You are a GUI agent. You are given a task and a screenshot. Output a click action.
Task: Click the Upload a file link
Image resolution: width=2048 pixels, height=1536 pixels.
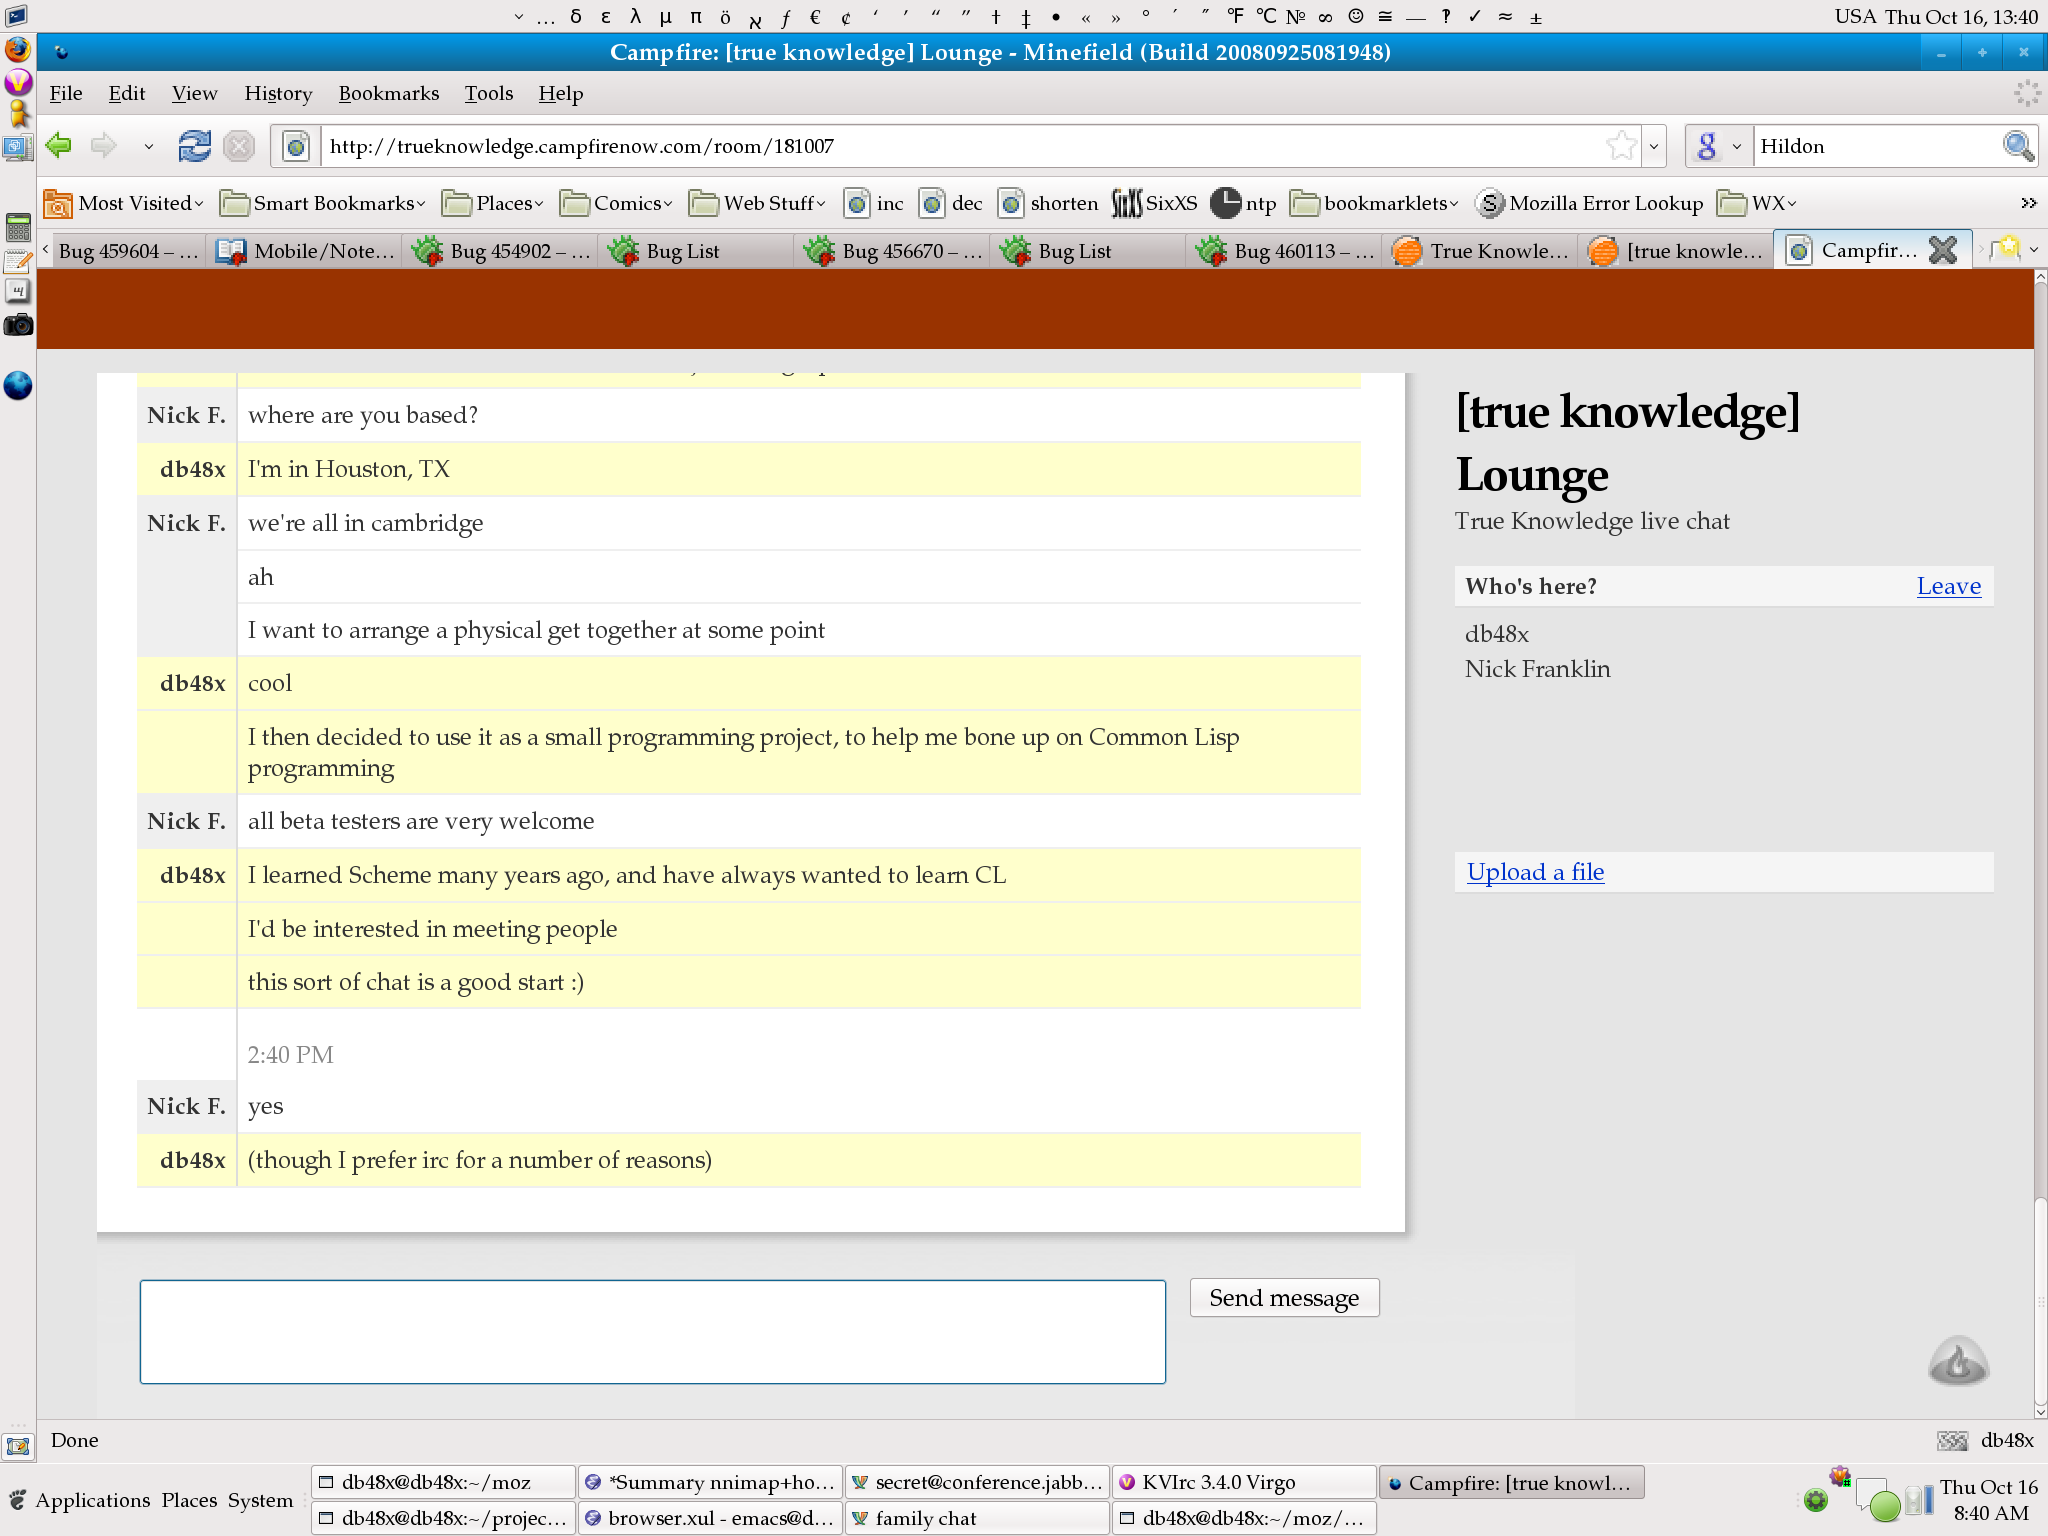[1535, 872]
